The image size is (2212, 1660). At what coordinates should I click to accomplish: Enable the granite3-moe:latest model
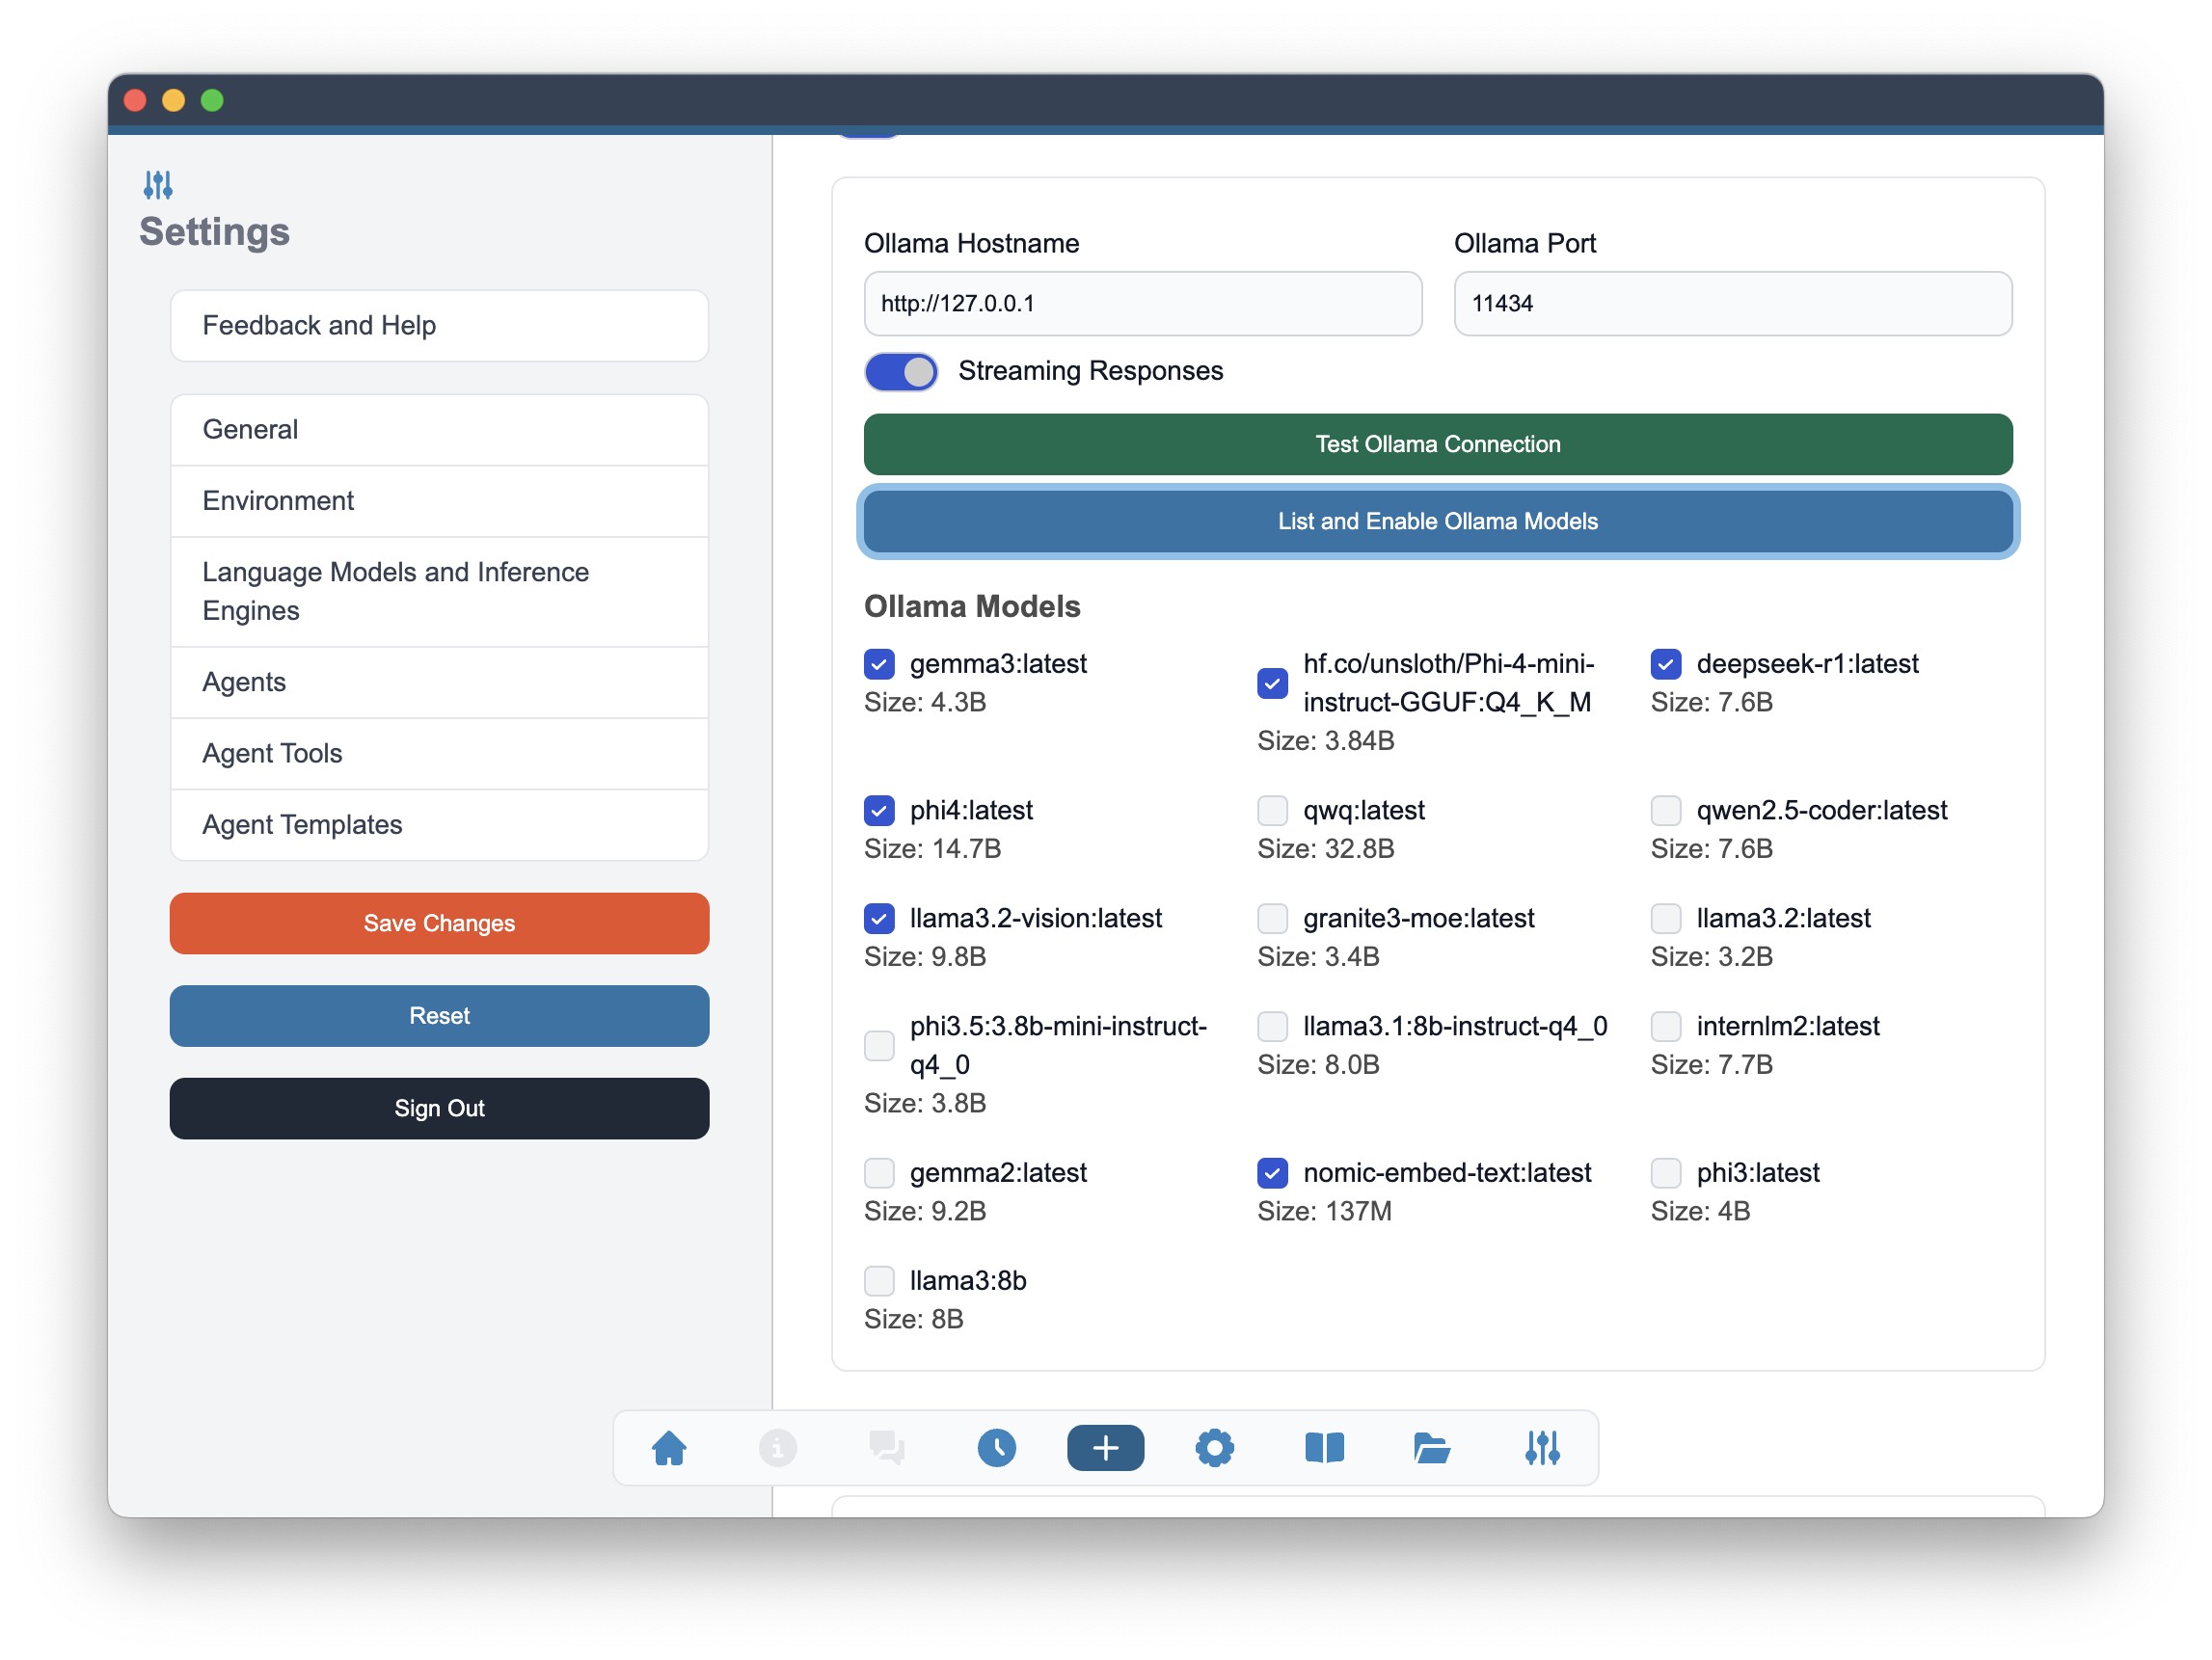pos(1272,918)
